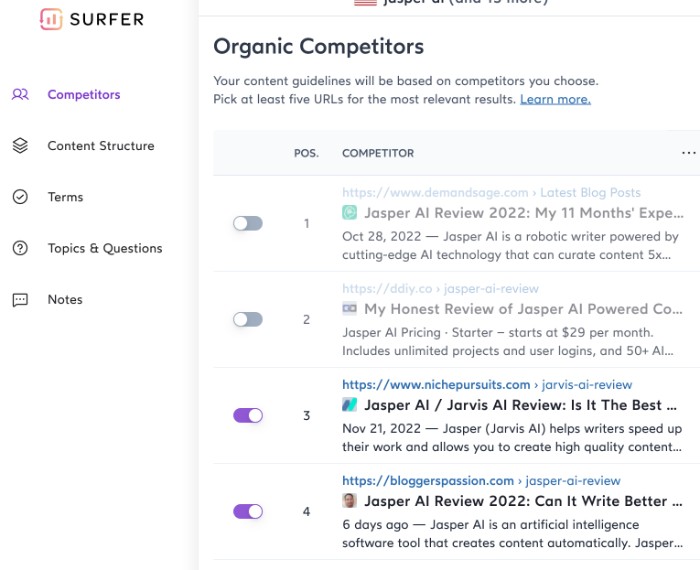The image size is (700, 570).
Task: Click the Surfer logo icon
Action: (x=51, y=19)
